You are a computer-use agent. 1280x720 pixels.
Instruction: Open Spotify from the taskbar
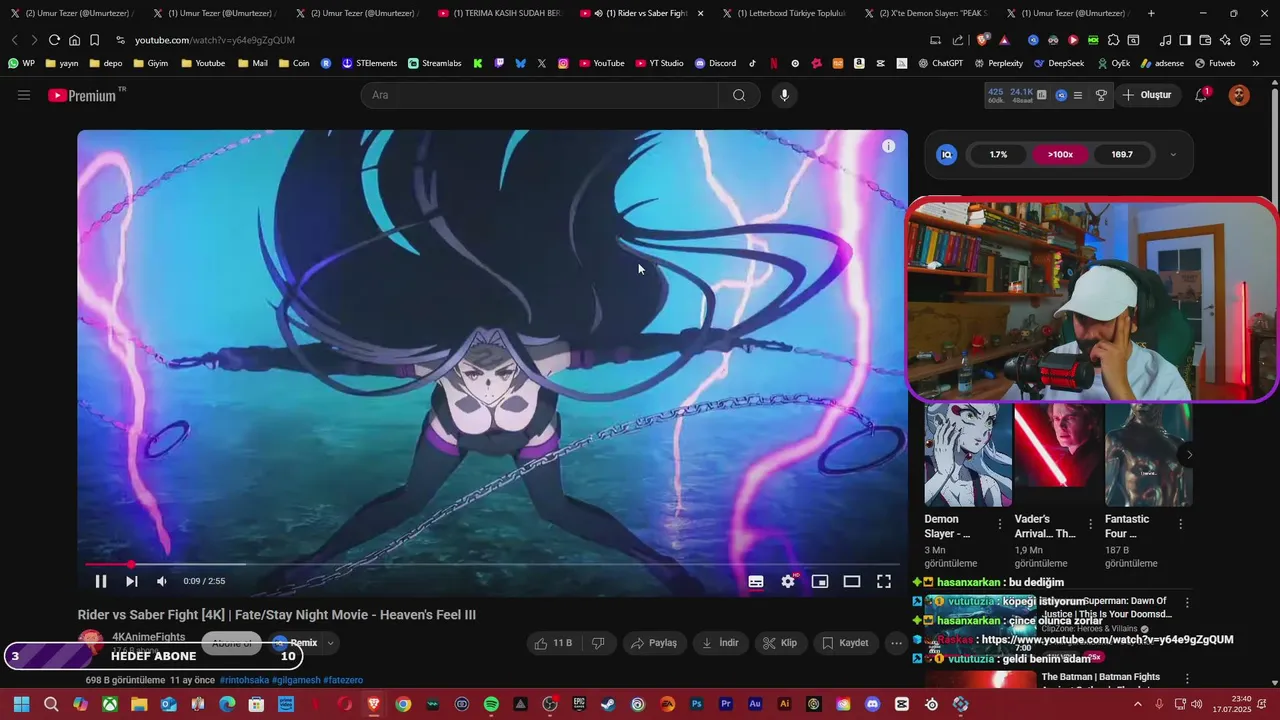[491, 704]
